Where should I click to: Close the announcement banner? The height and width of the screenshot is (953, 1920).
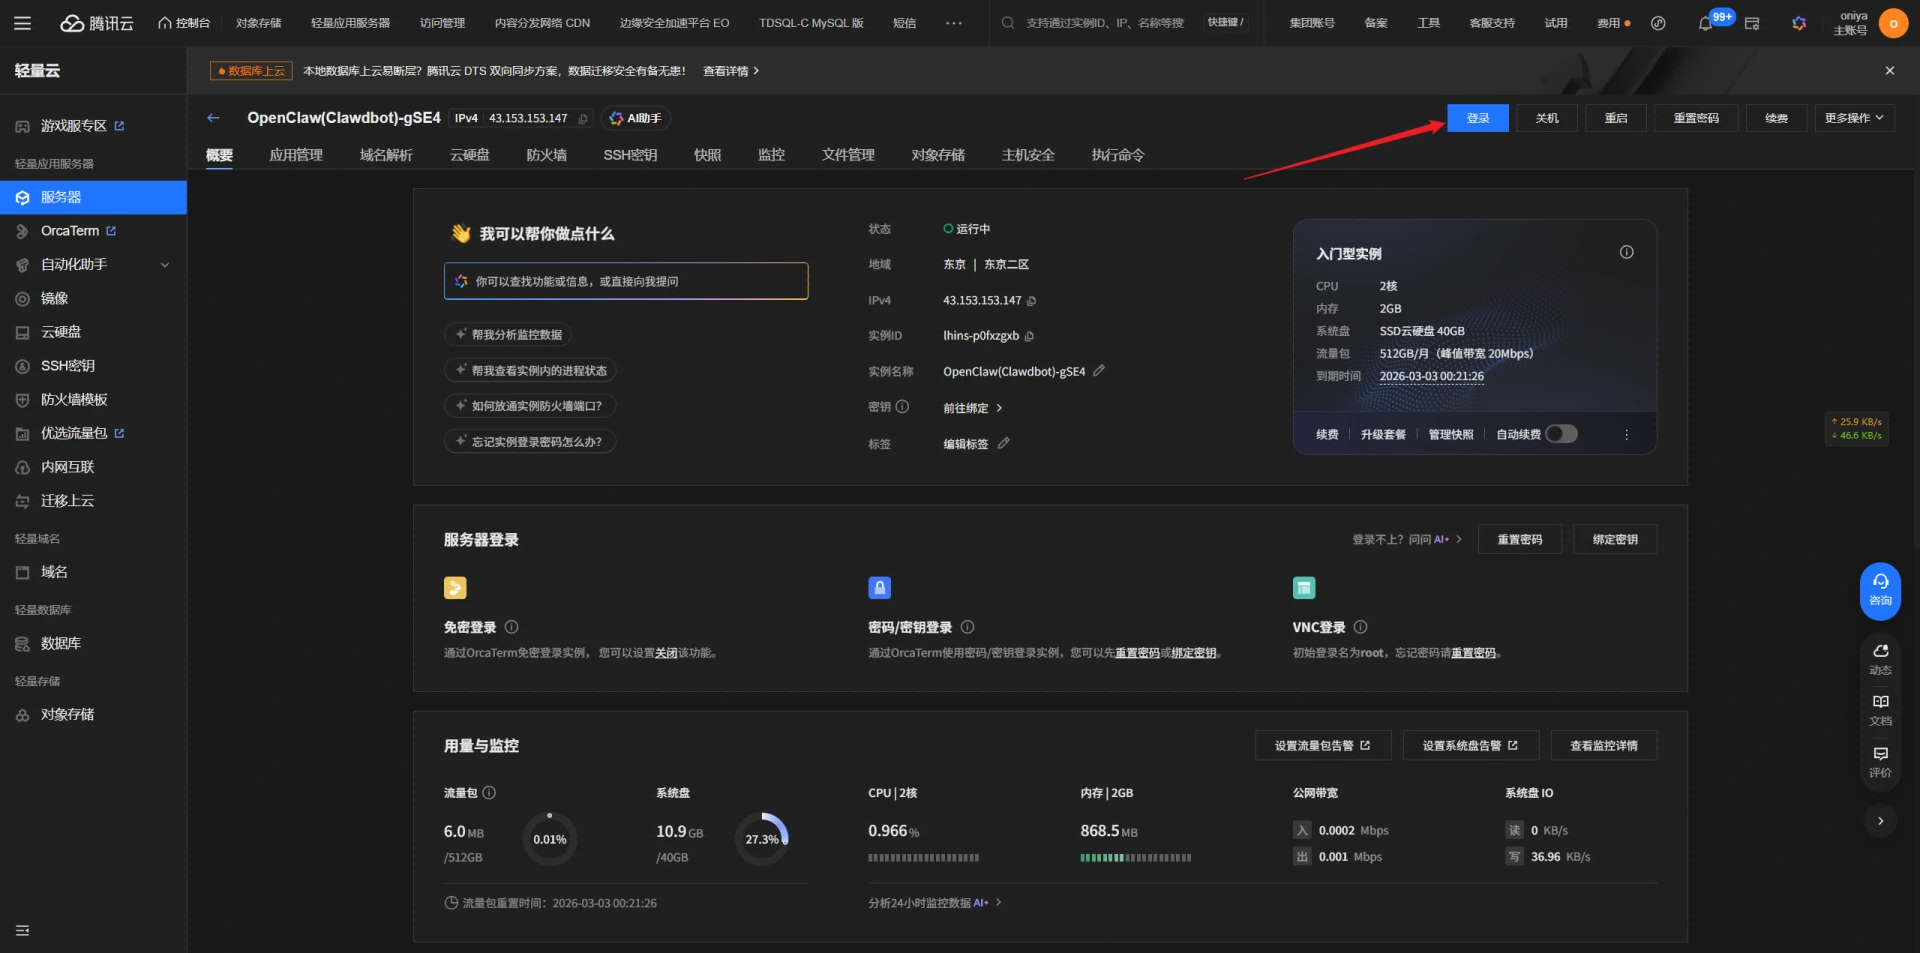point(1889,71)
